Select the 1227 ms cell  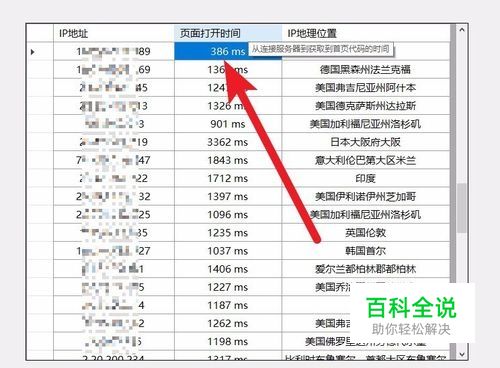click(x=228, y=287)
